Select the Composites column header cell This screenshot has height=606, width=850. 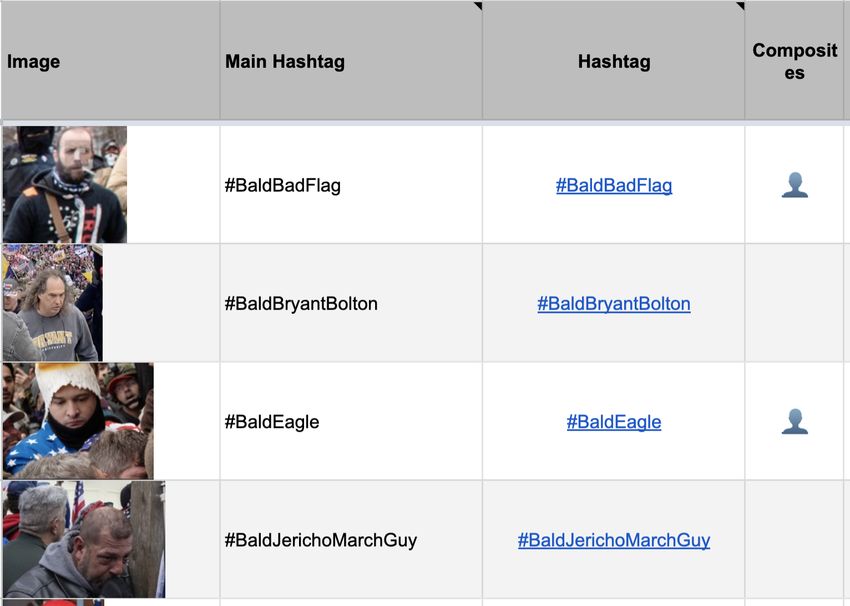pos(794,60)
